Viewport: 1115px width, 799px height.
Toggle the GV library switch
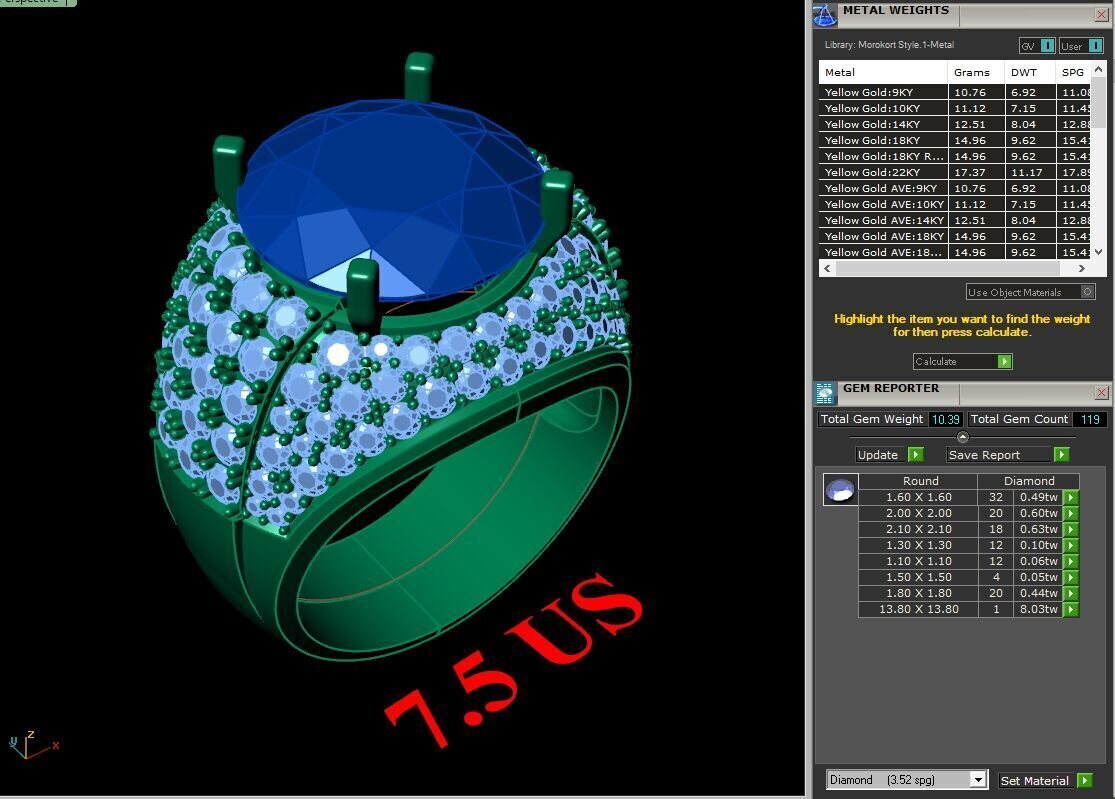(1037, 45)
